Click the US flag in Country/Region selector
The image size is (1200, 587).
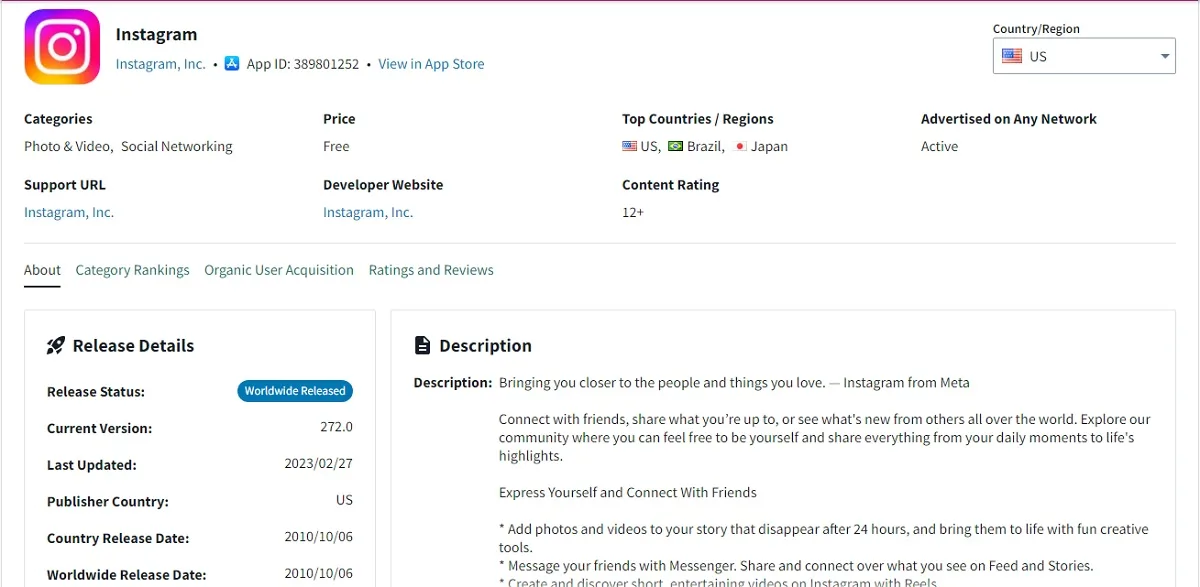click(1012, 56)
